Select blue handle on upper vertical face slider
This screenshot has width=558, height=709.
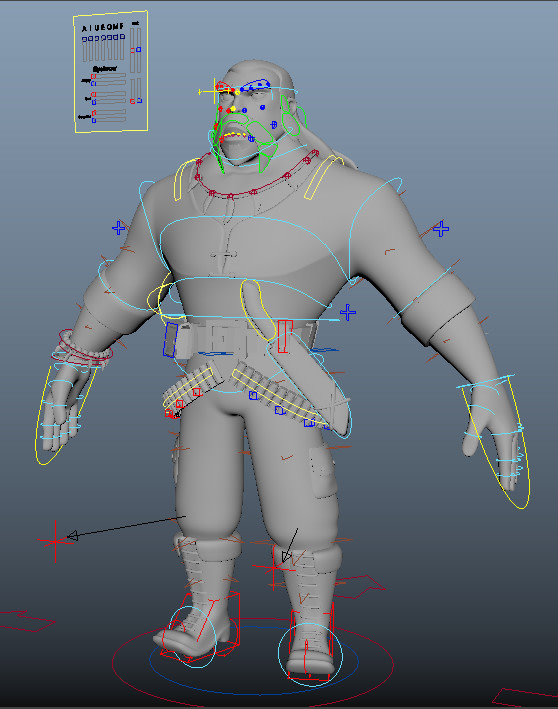[x=139, y=49]
